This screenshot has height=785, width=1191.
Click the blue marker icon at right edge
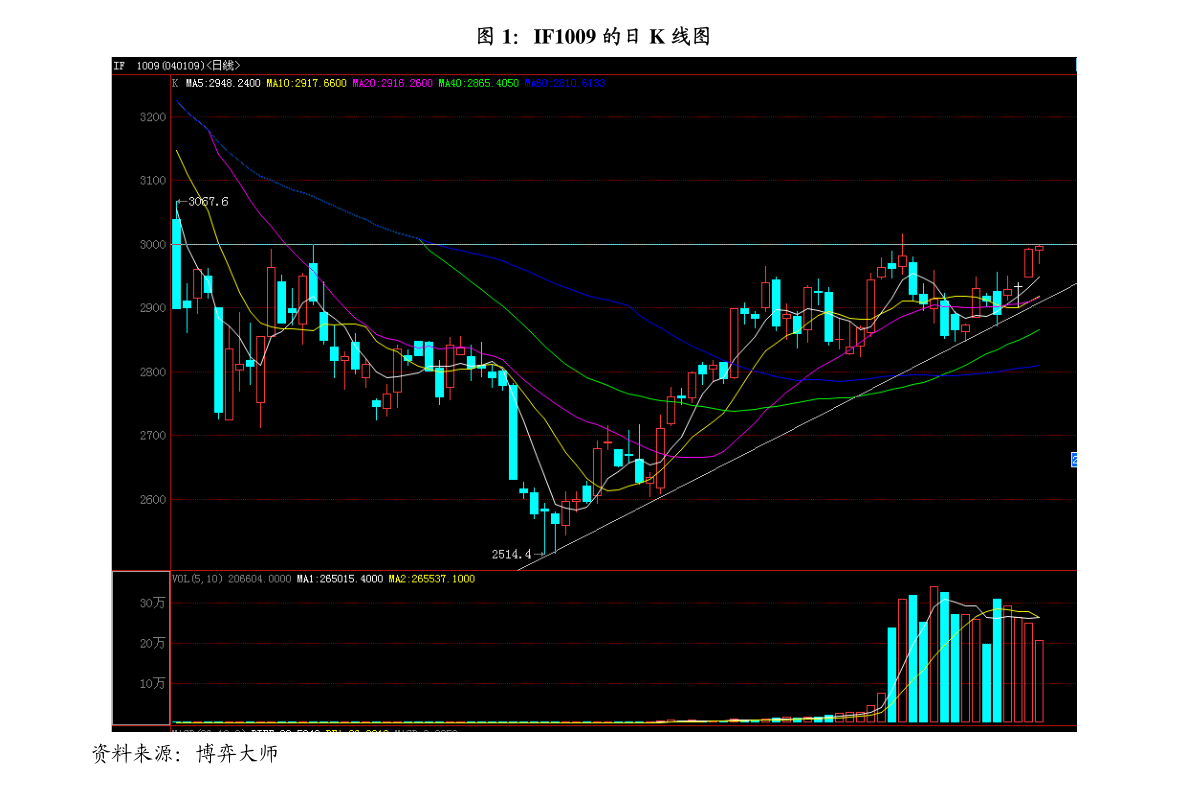click(x=1074, y=460)
